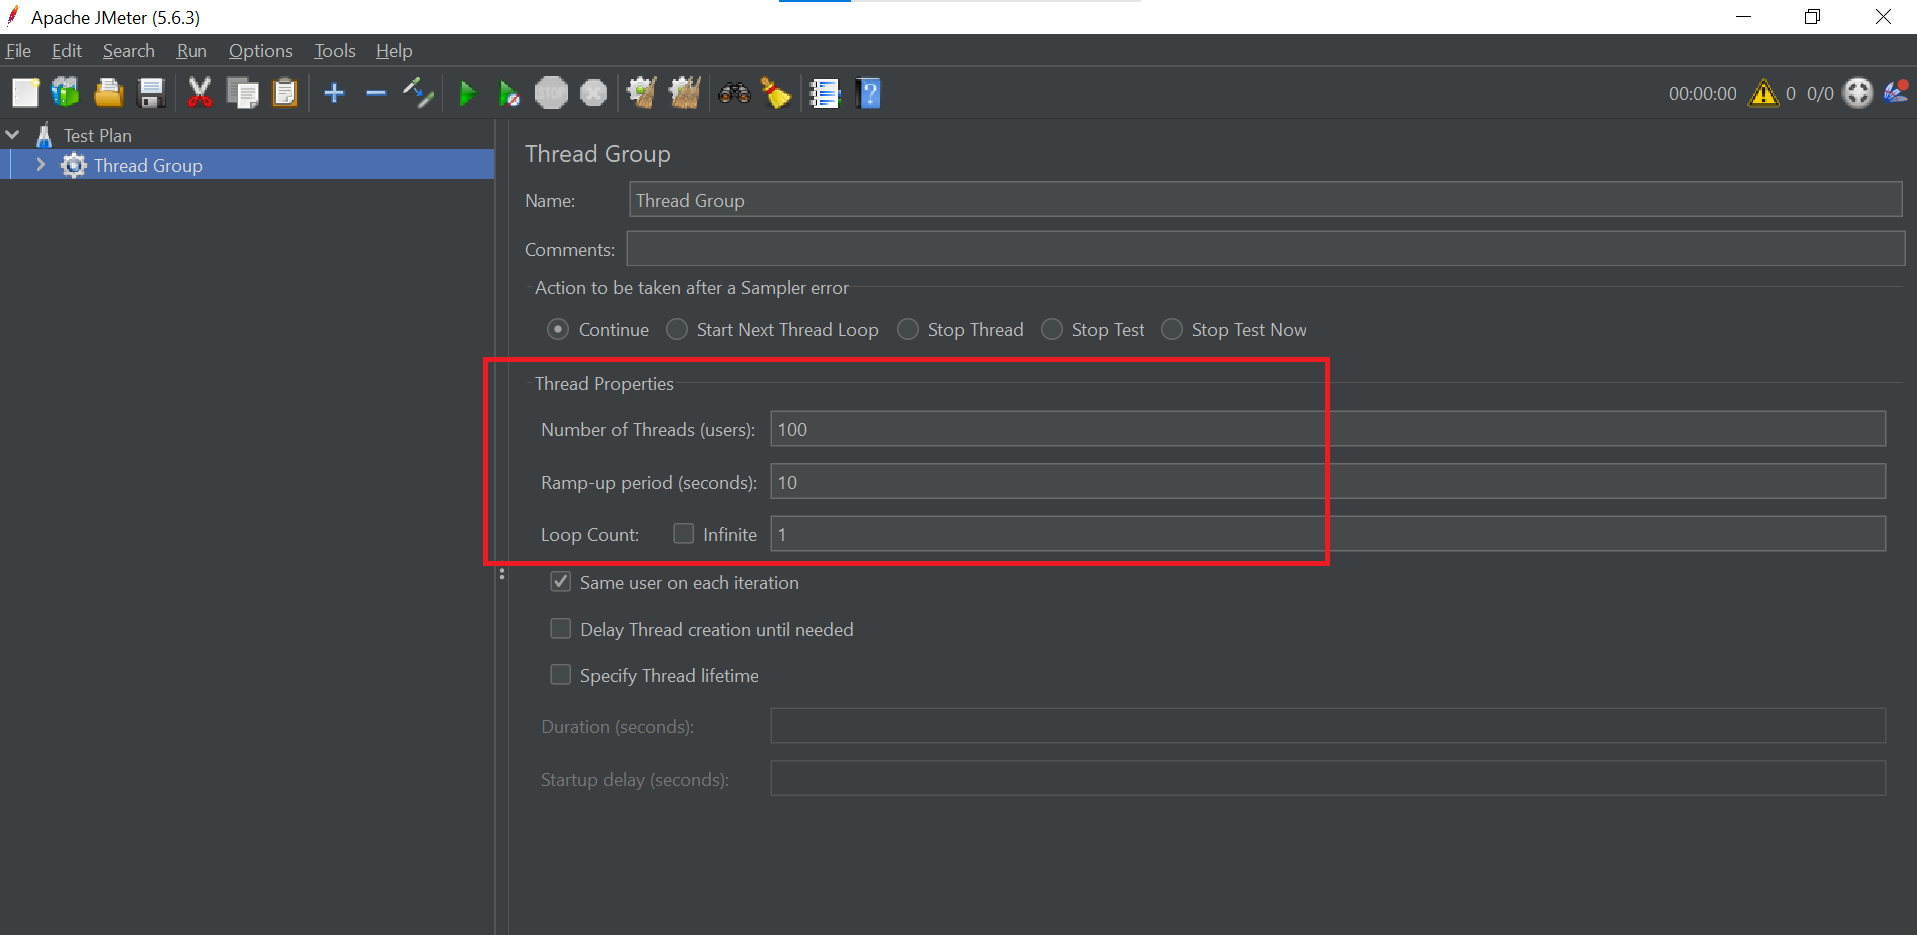
Task: Expand the Thread Group tree node
Action: point(41,165)
